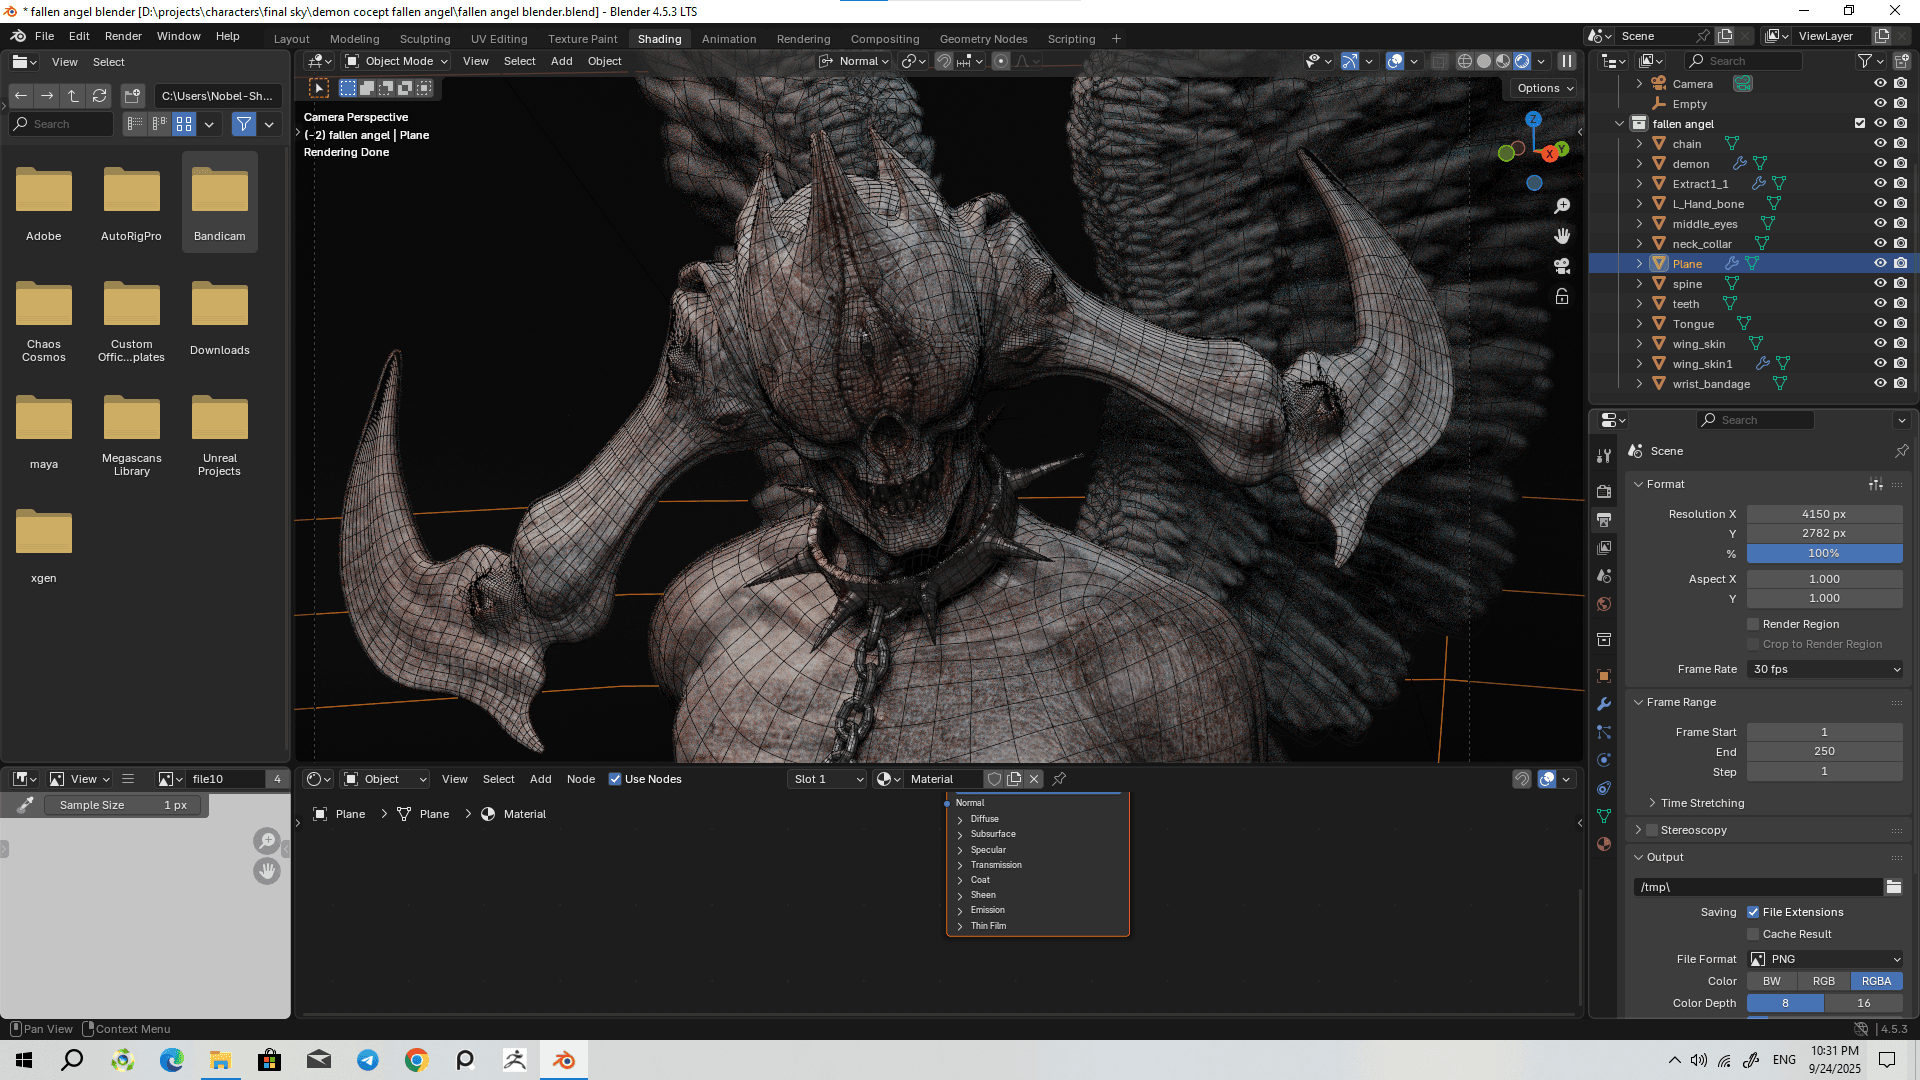
Task: Open the Modifiers properties tab
Action: (1604, 704)
